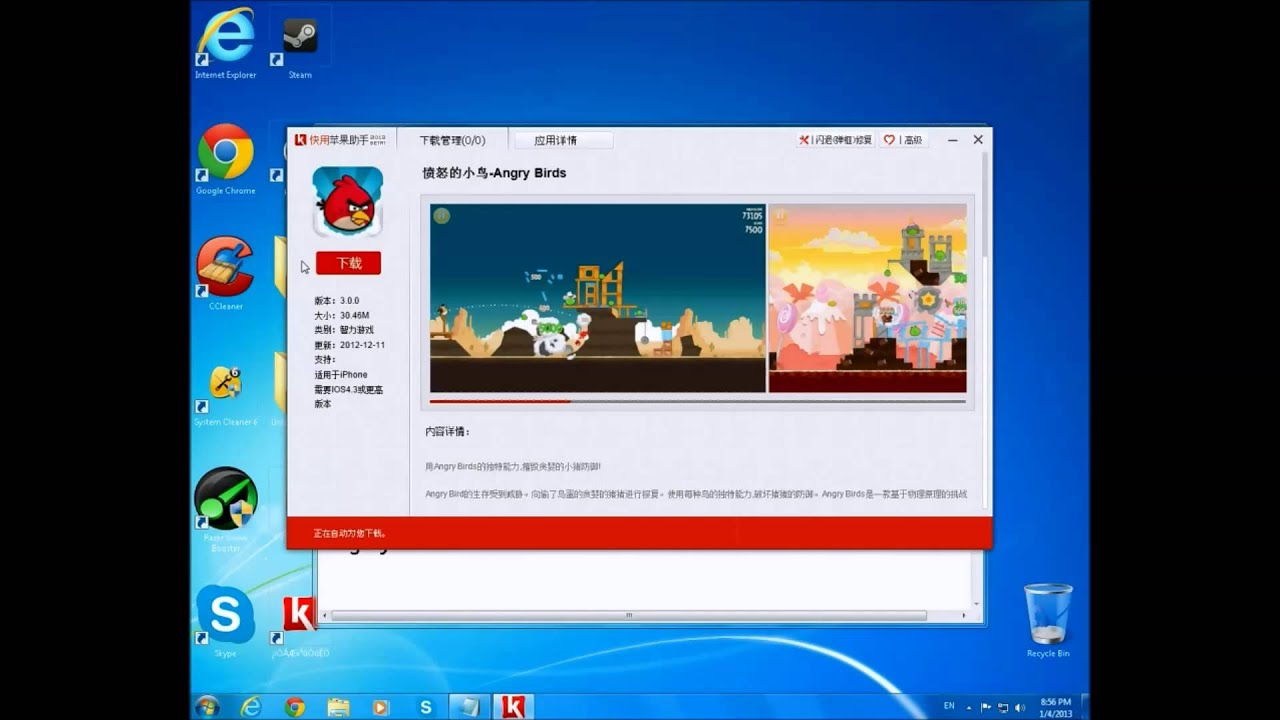
Task: Click the network tray icon
Action: pyautogui.click(x=1003, y=707)
